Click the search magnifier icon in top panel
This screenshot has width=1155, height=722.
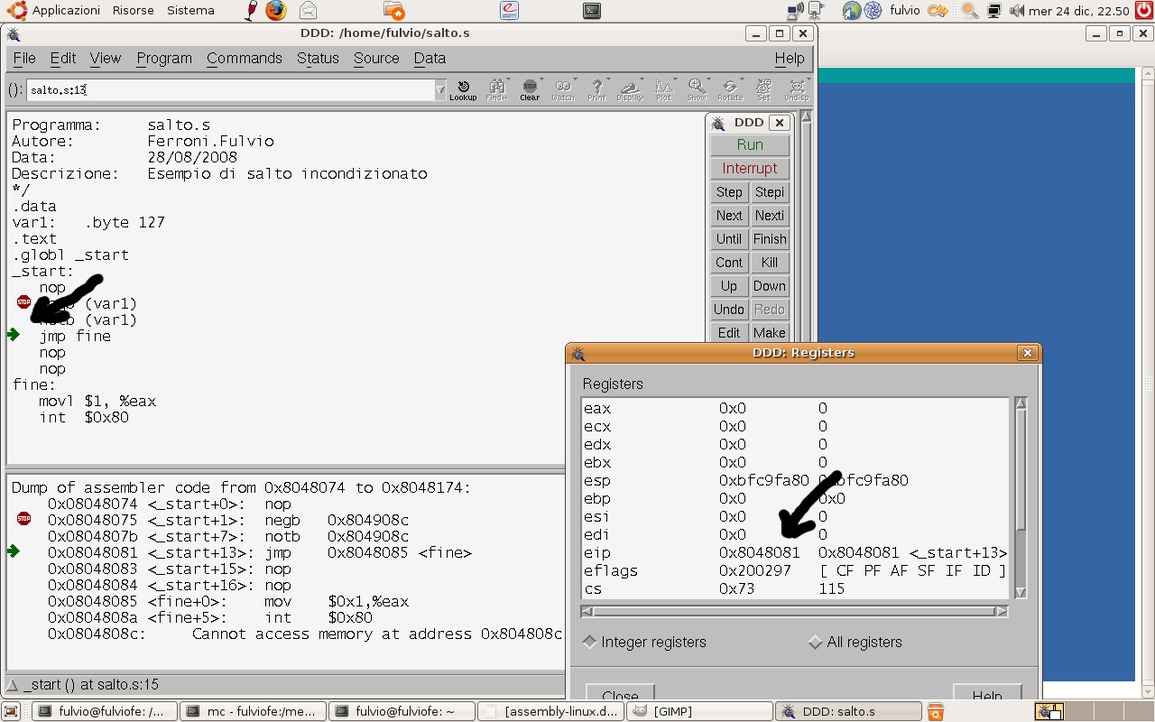(970, 10)
